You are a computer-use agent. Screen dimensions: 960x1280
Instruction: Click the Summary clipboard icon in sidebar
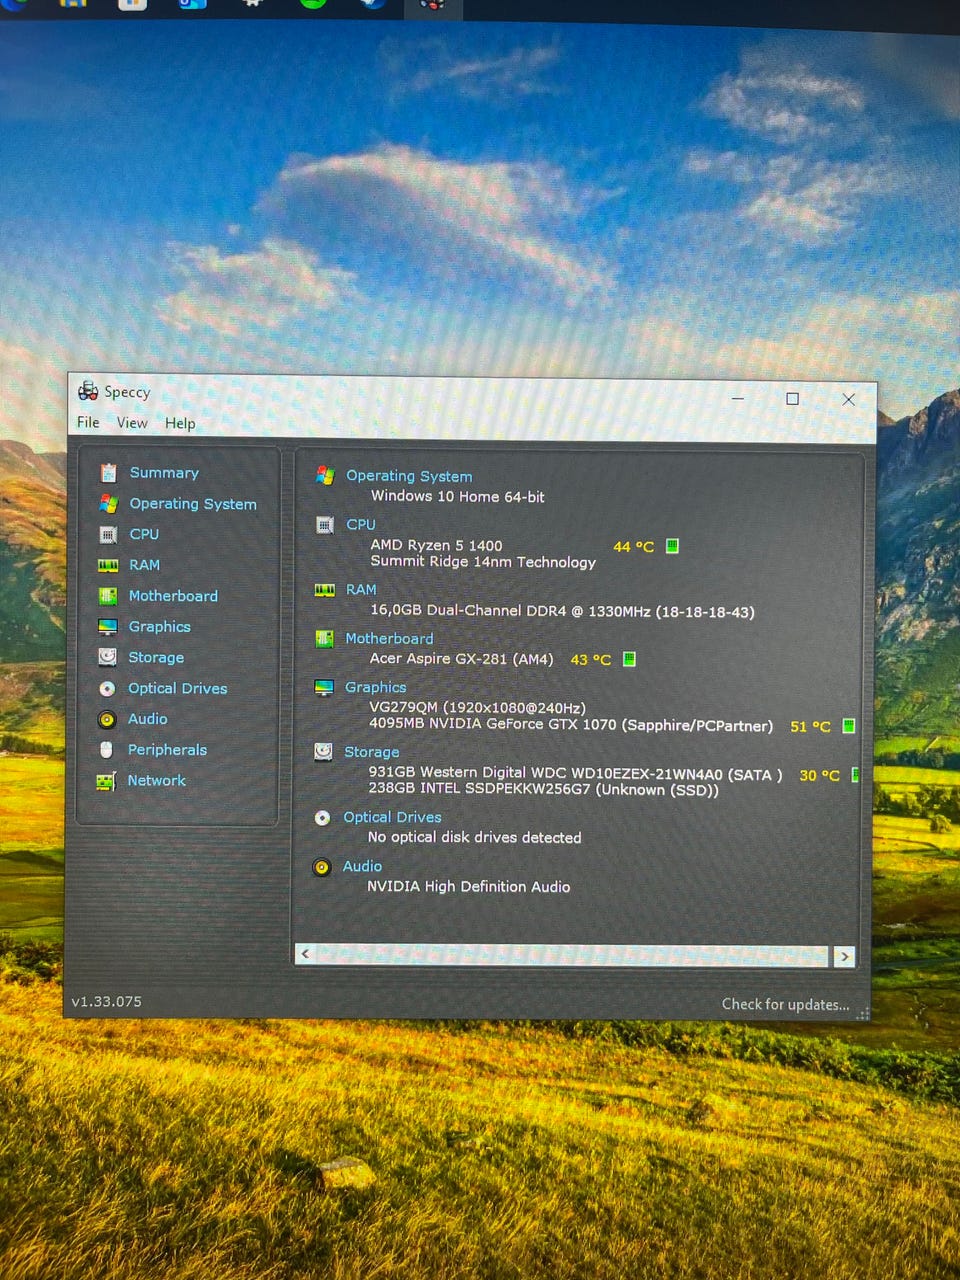tap(108, 473)
